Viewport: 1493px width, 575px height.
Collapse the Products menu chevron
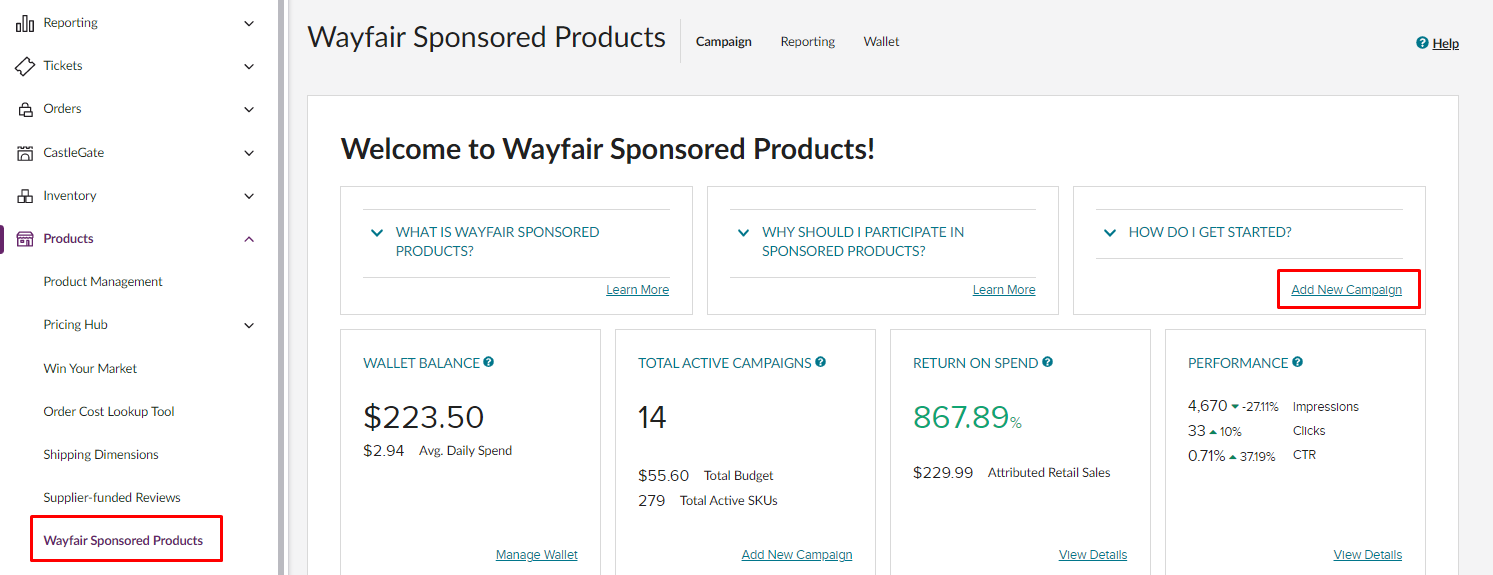coord(249,239)
